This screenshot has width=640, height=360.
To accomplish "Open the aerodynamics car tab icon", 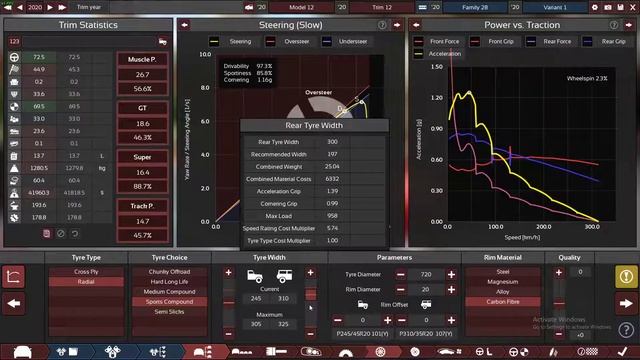I will (449, 351).
